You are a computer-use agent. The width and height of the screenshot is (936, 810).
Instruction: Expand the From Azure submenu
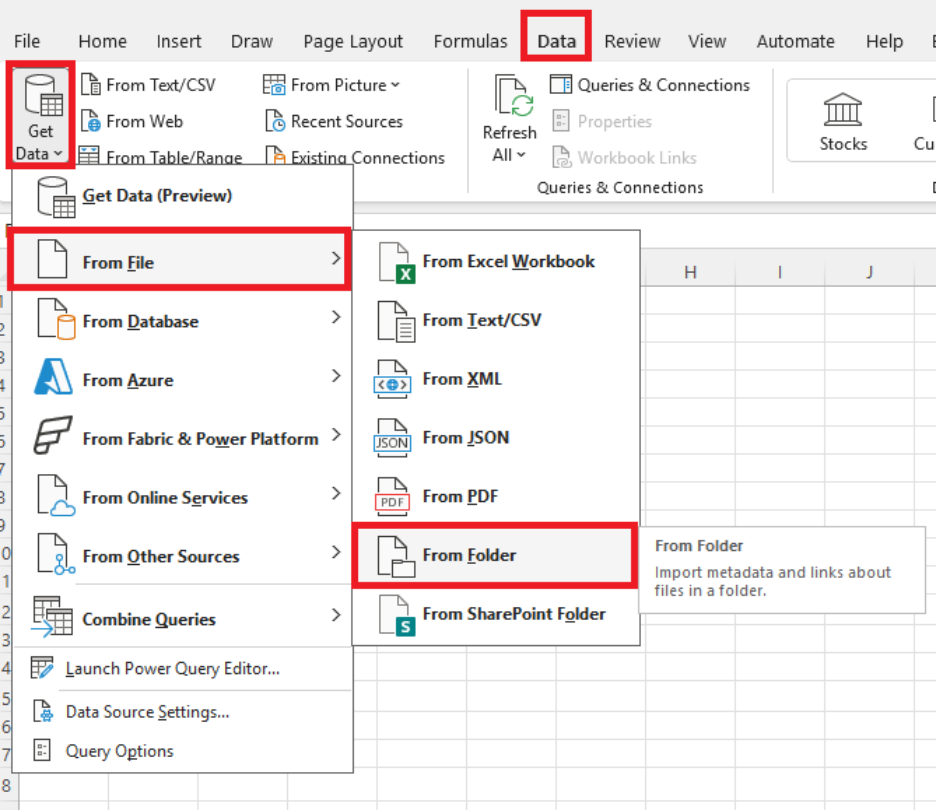(182, 380)
